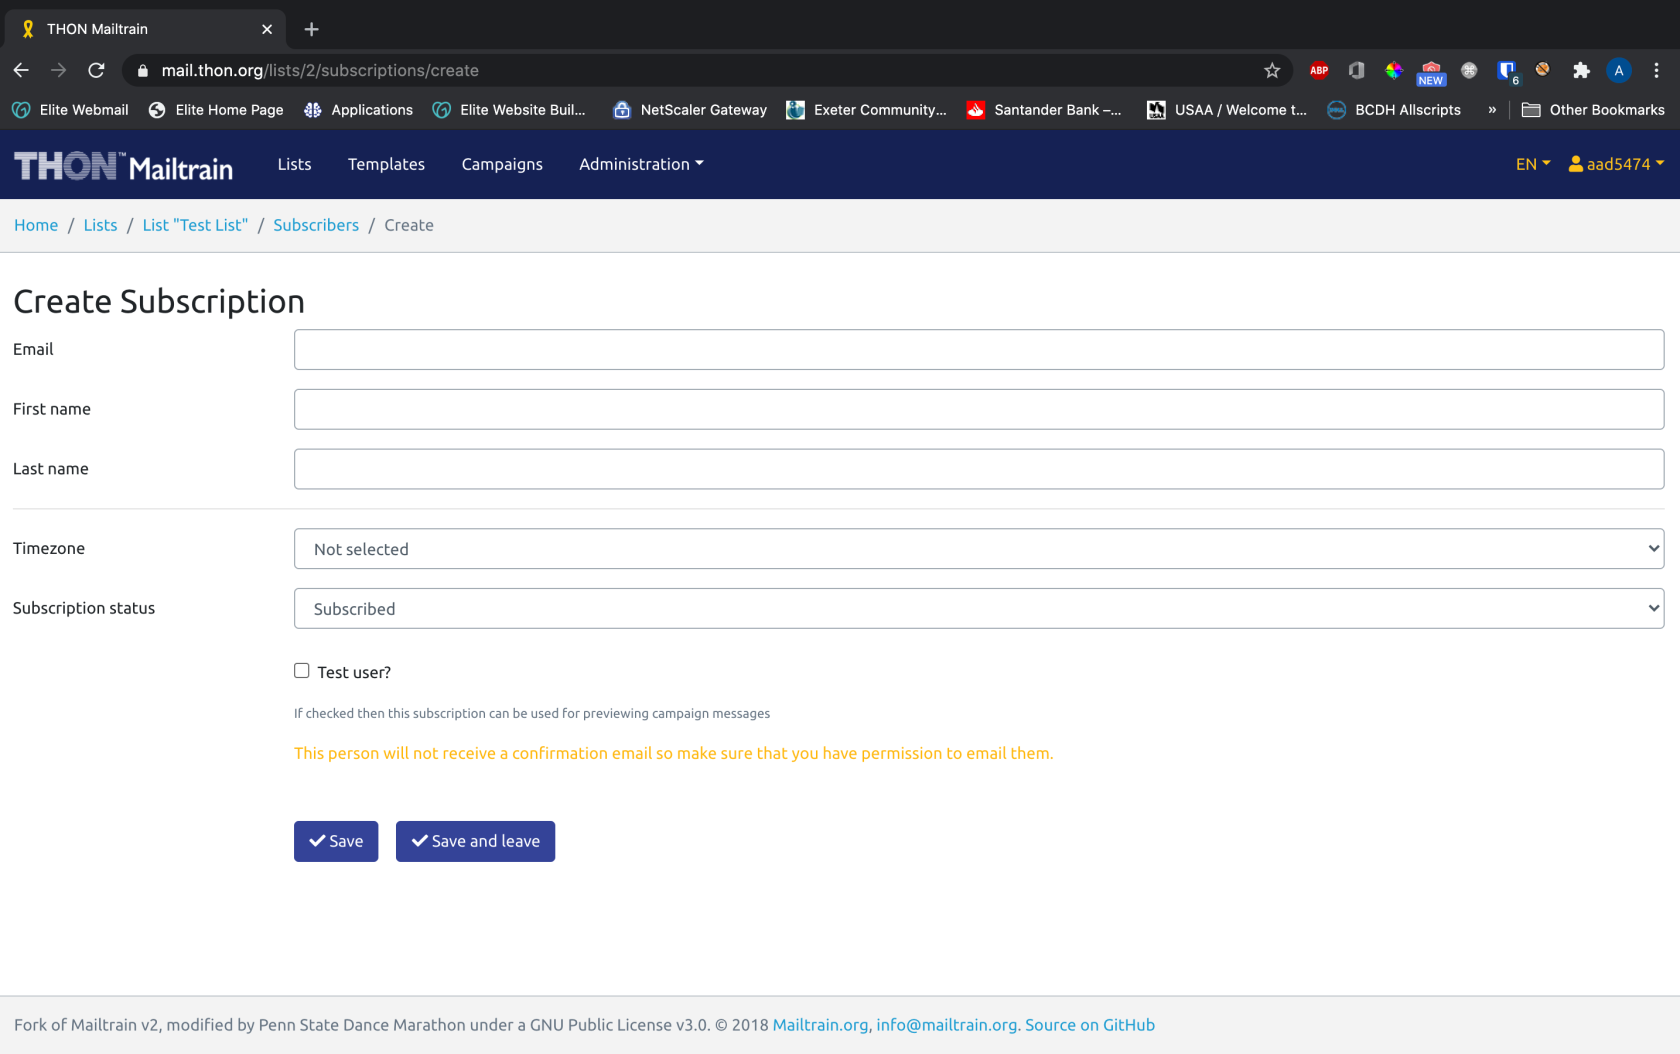This screenshot has width=1680, height=1054.
Task: Open NetScaler Gateway bookmark
Action: coord(690,110)
